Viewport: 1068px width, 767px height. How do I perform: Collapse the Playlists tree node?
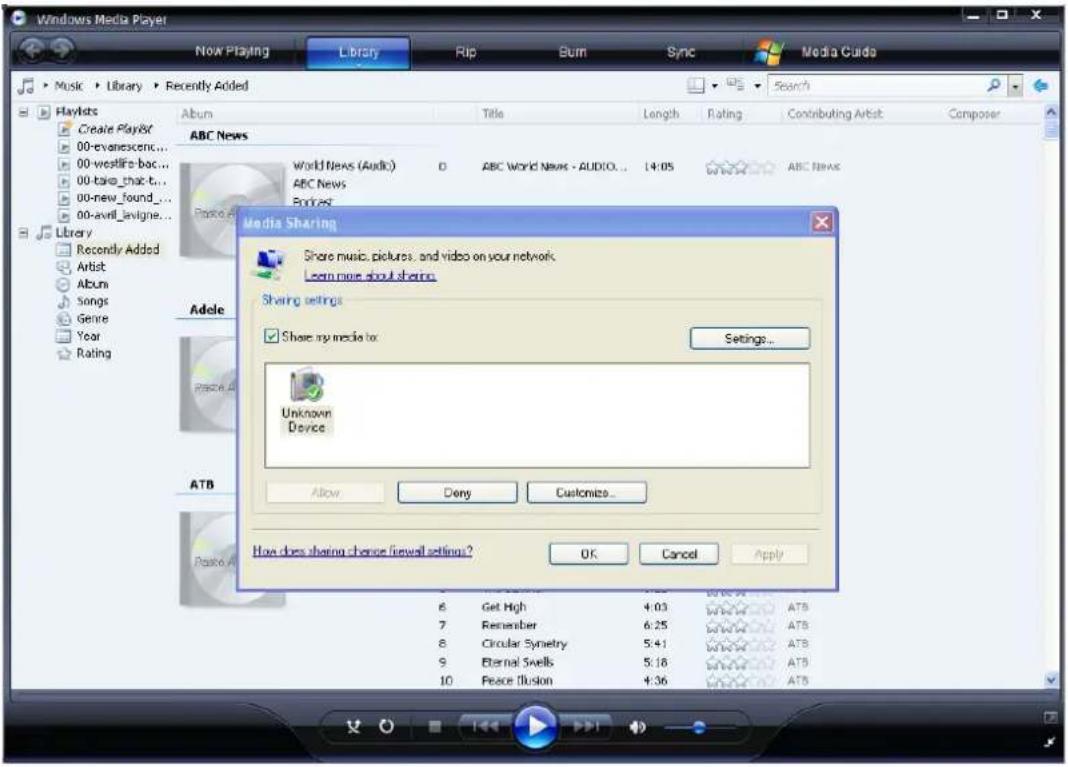click(x=24, y=112)
